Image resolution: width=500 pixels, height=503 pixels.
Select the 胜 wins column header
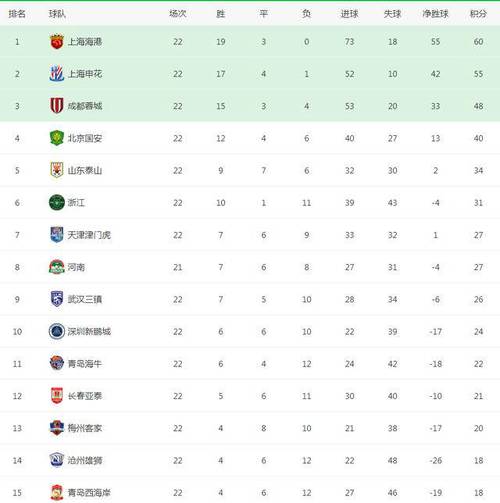(221, 14)
